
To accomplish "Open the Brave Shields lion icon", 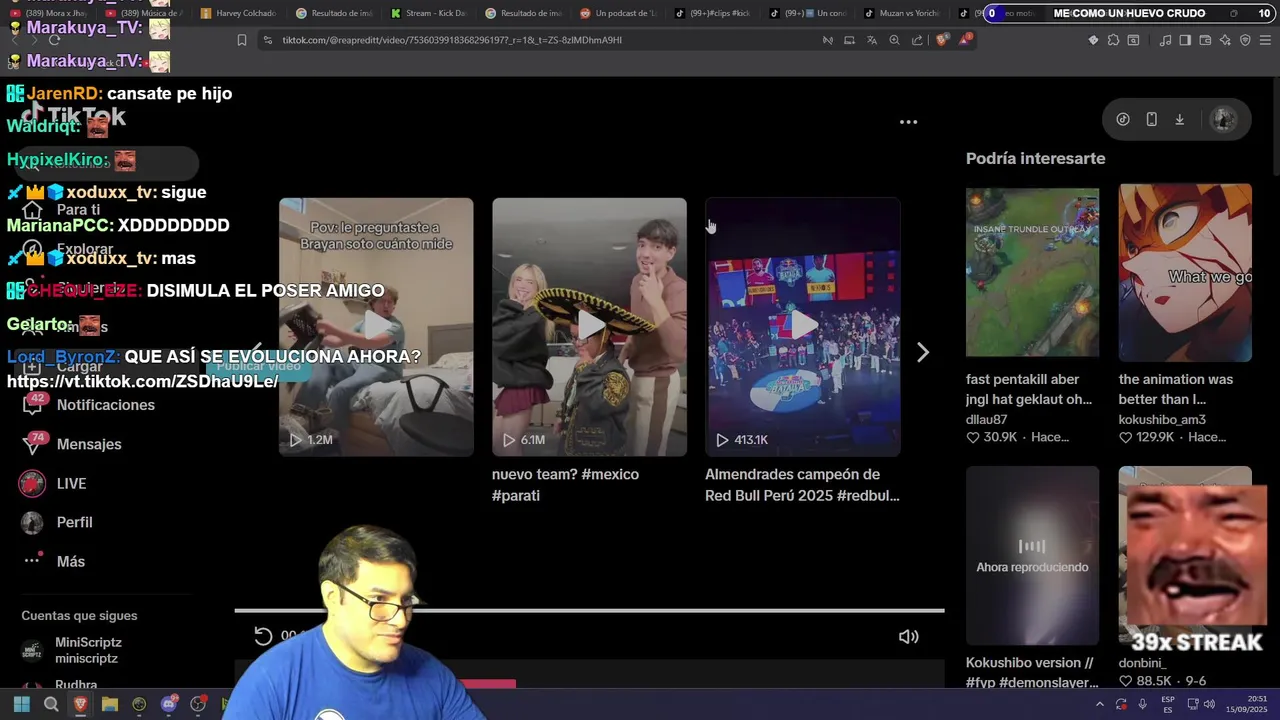I will 942,40.
